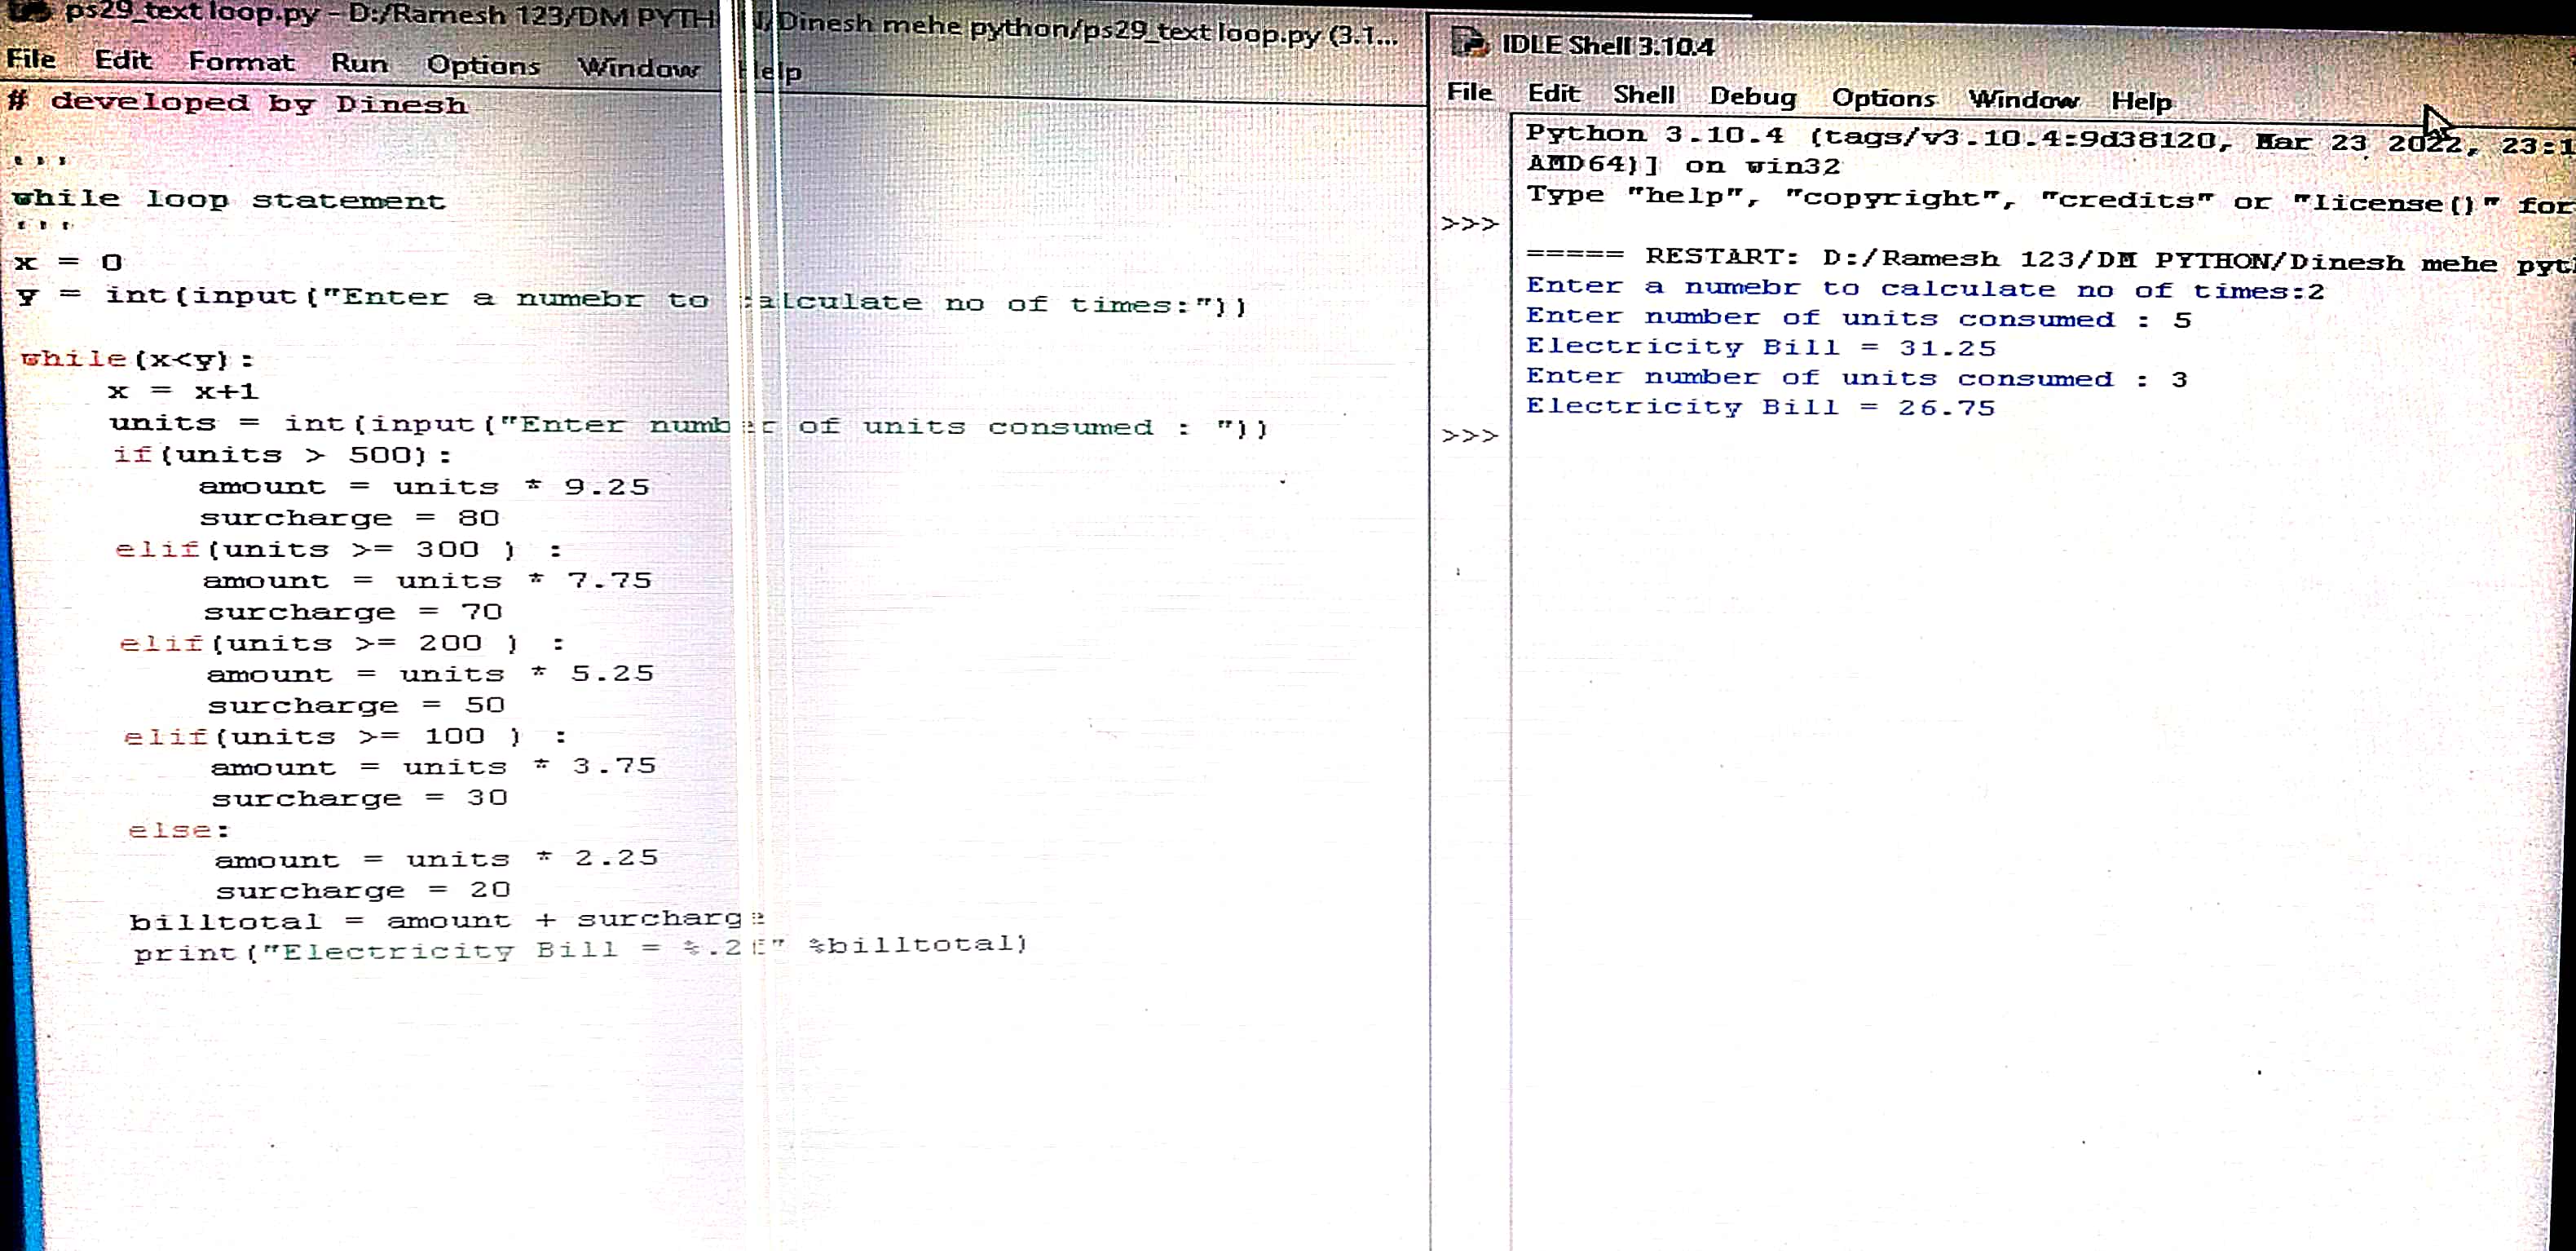Viewport: 2576px width, 1251px height.
Task: Open the editor Edit menu
Action: tap(123, 60)
